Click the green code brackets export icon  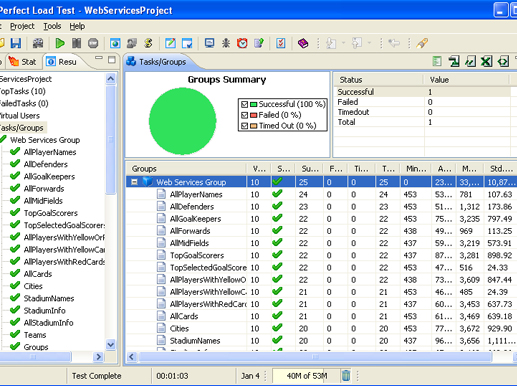coord(503,61)
